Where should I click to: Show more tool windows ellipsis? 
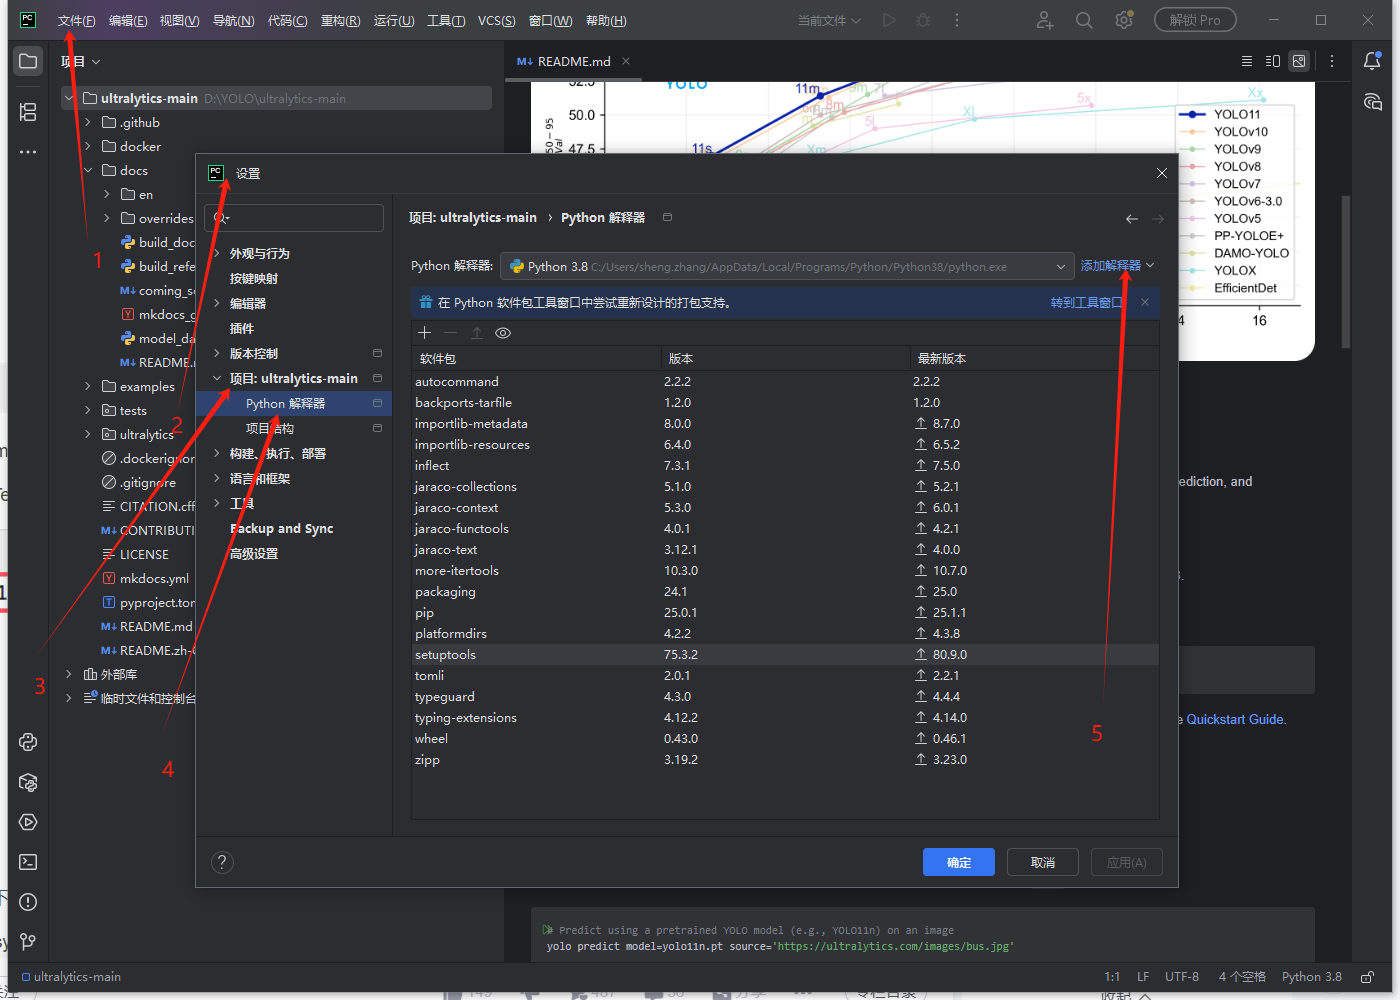[28, 152]
